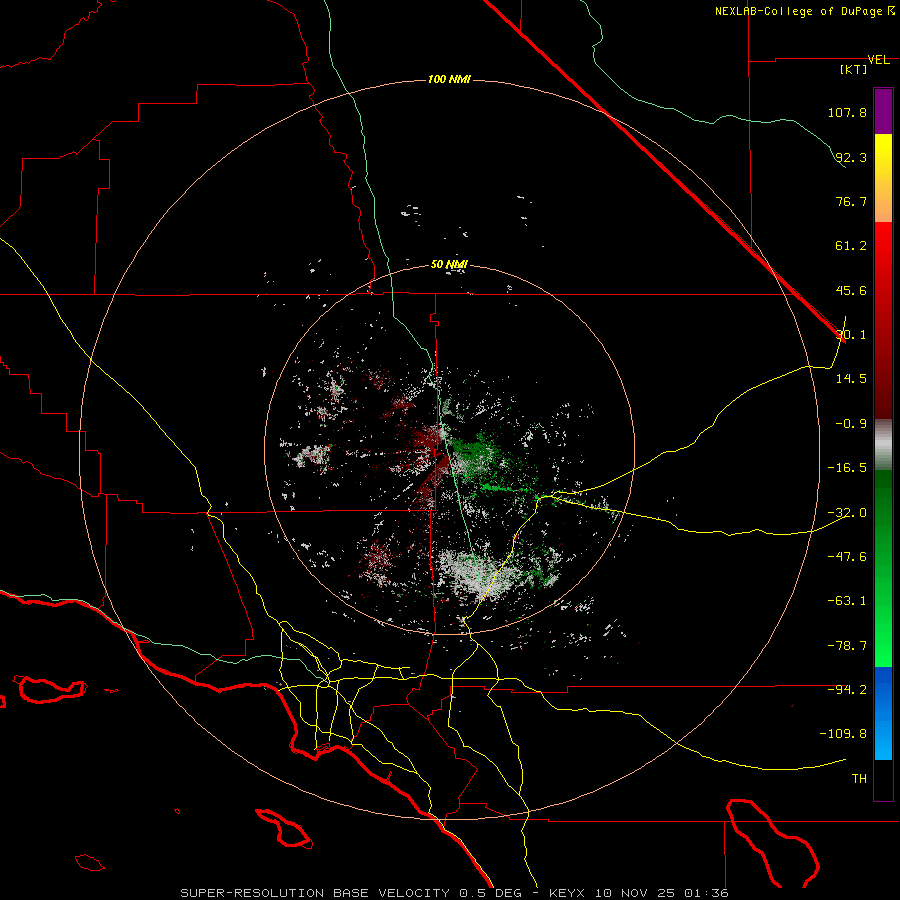This screenshot has width=900, height=900.
Task: Click the -32.0 velocity scale value
Action: [847, 513]
